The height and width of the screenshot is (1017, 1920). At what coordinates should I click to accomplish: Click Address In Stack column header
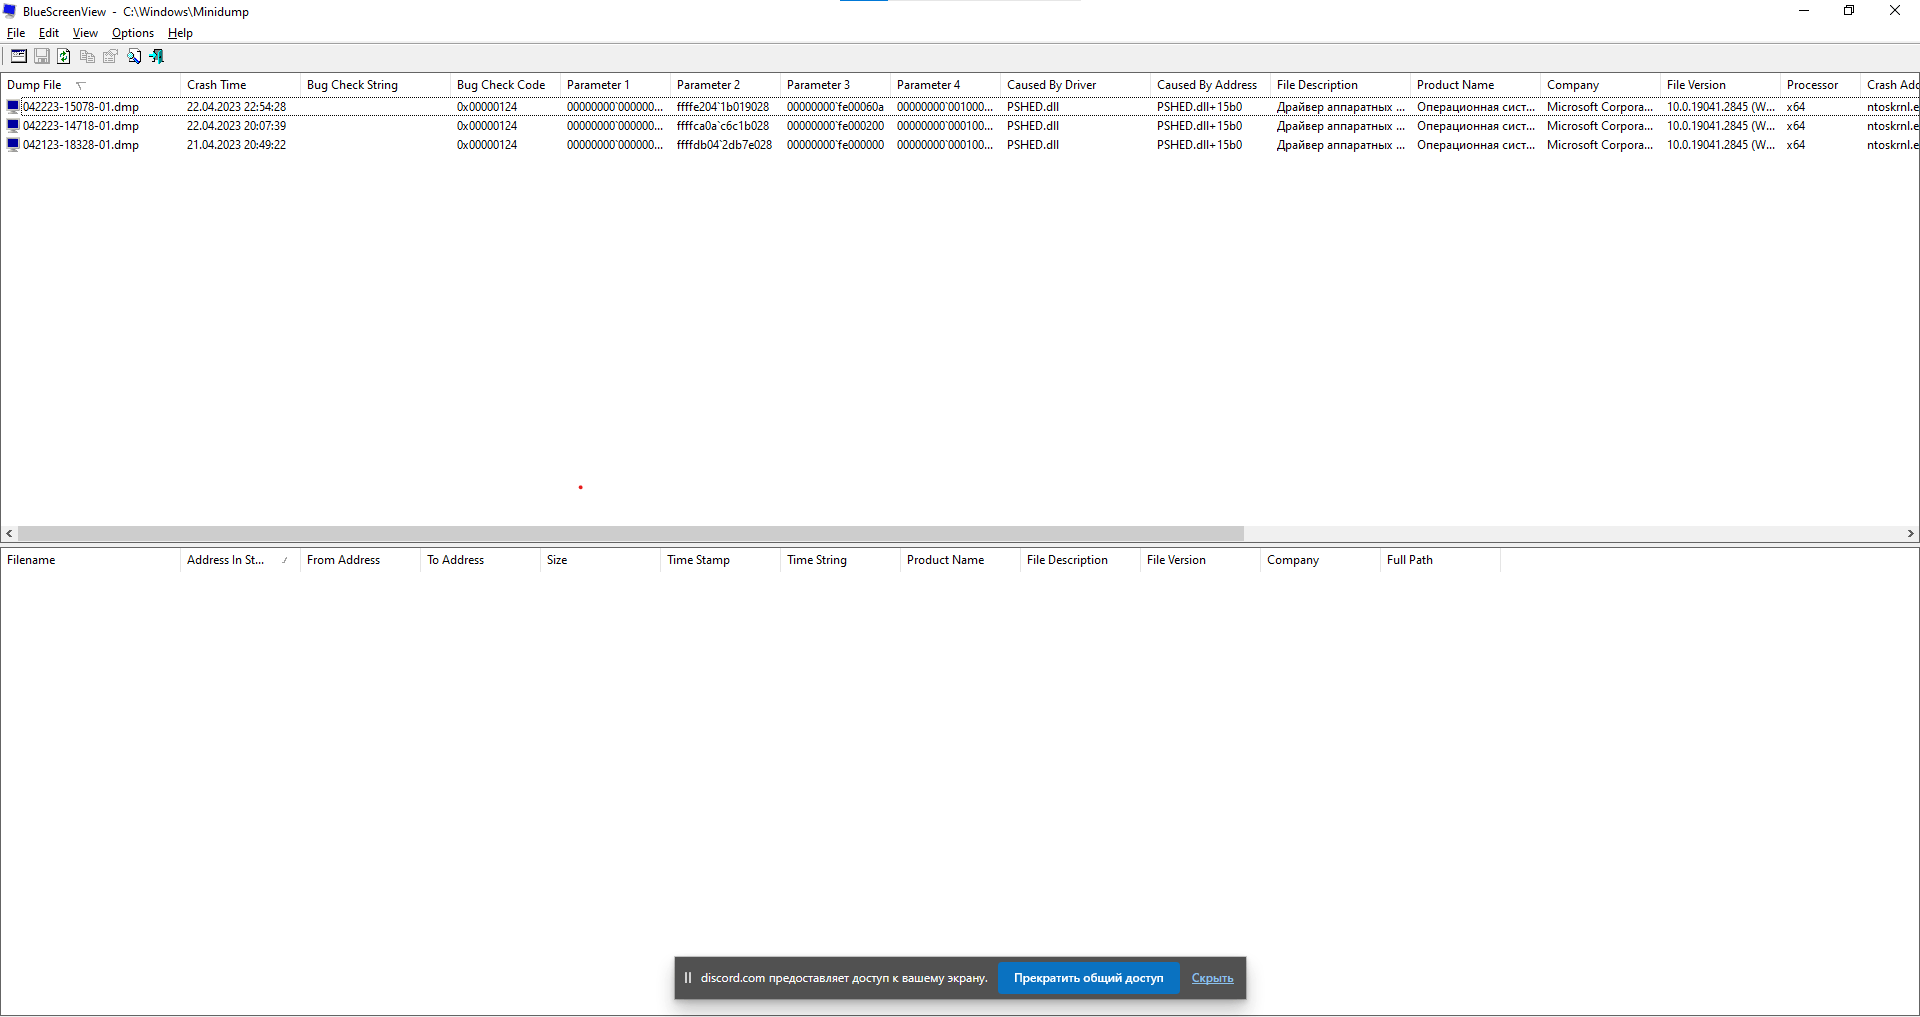click(x=240, y=560)
